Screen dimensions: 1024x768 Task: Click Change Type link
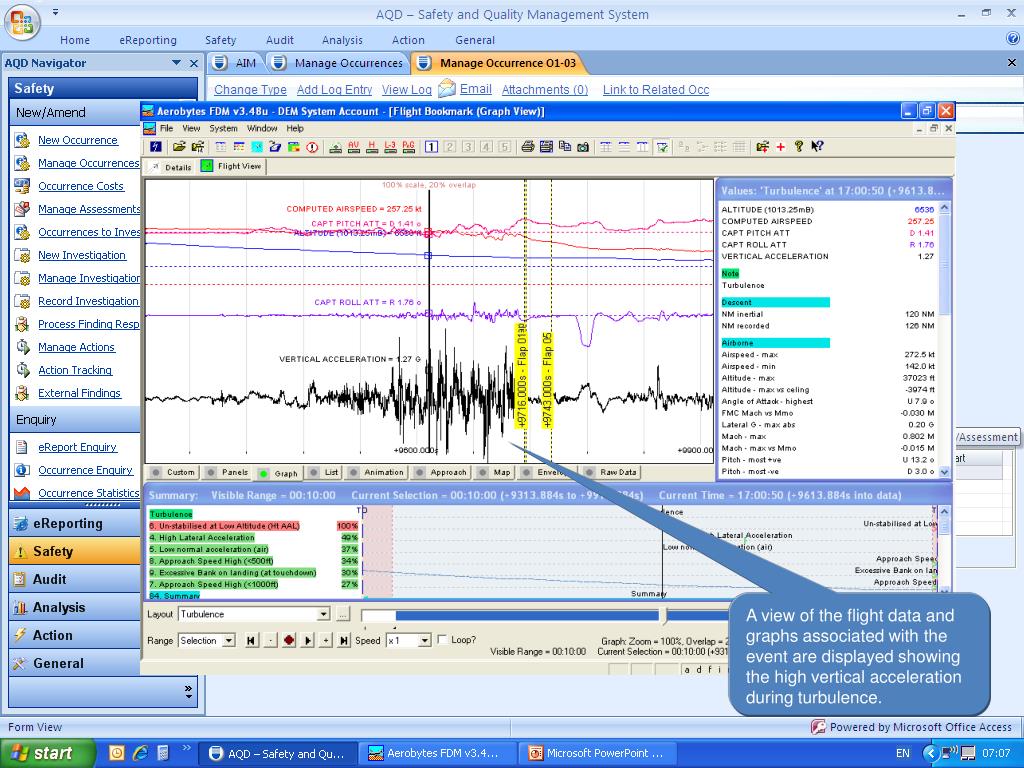click(250, 89)
